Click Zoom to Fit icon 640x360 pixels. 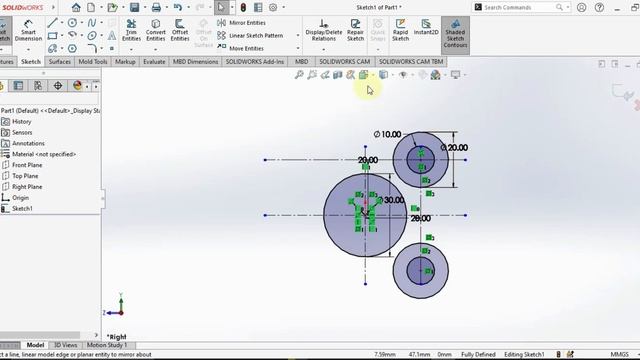[299, 75]
